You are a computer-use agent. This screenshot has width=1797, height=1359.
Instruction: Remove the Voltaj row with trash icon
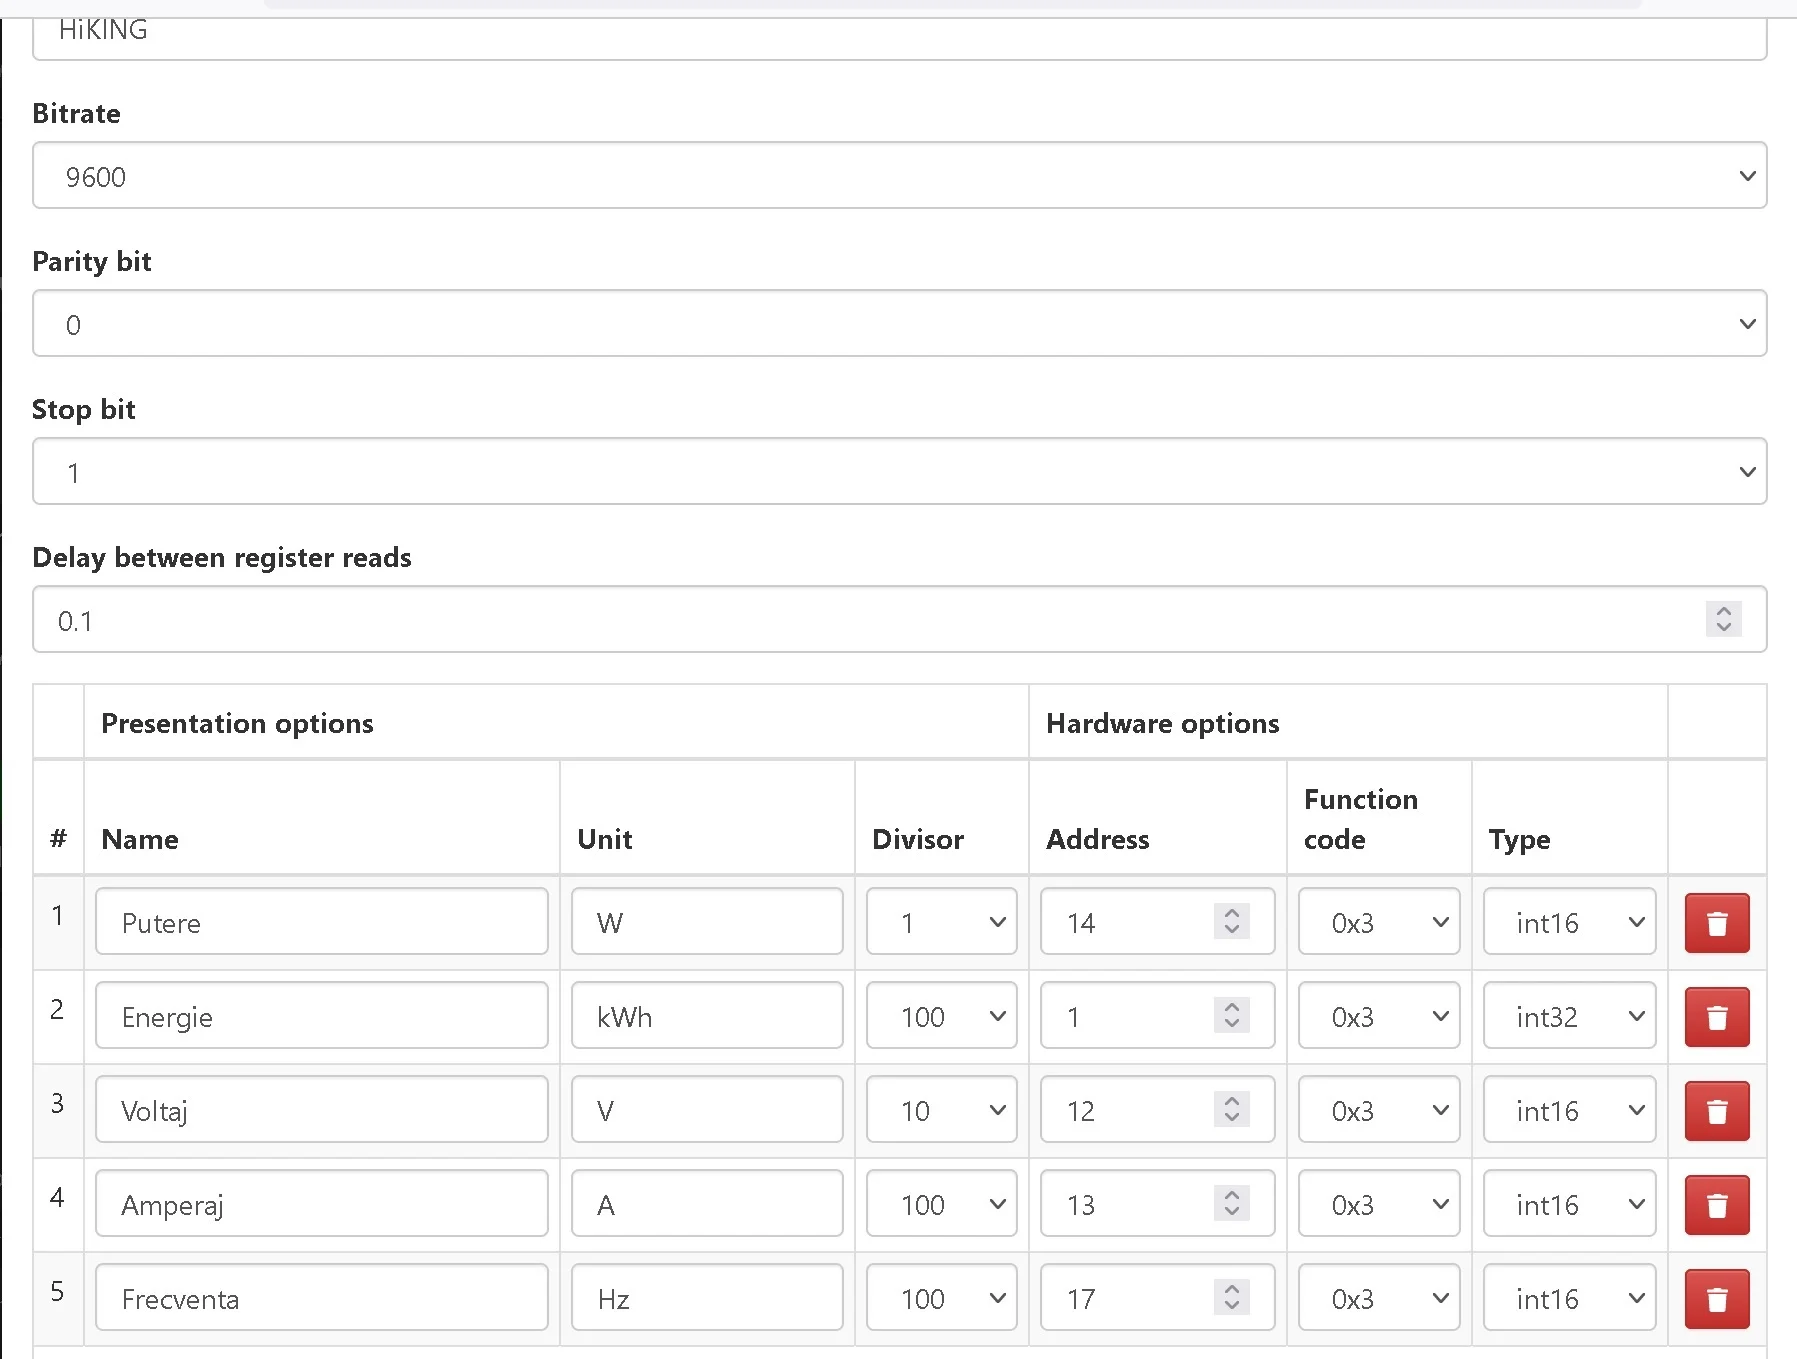[1716, 1110]
